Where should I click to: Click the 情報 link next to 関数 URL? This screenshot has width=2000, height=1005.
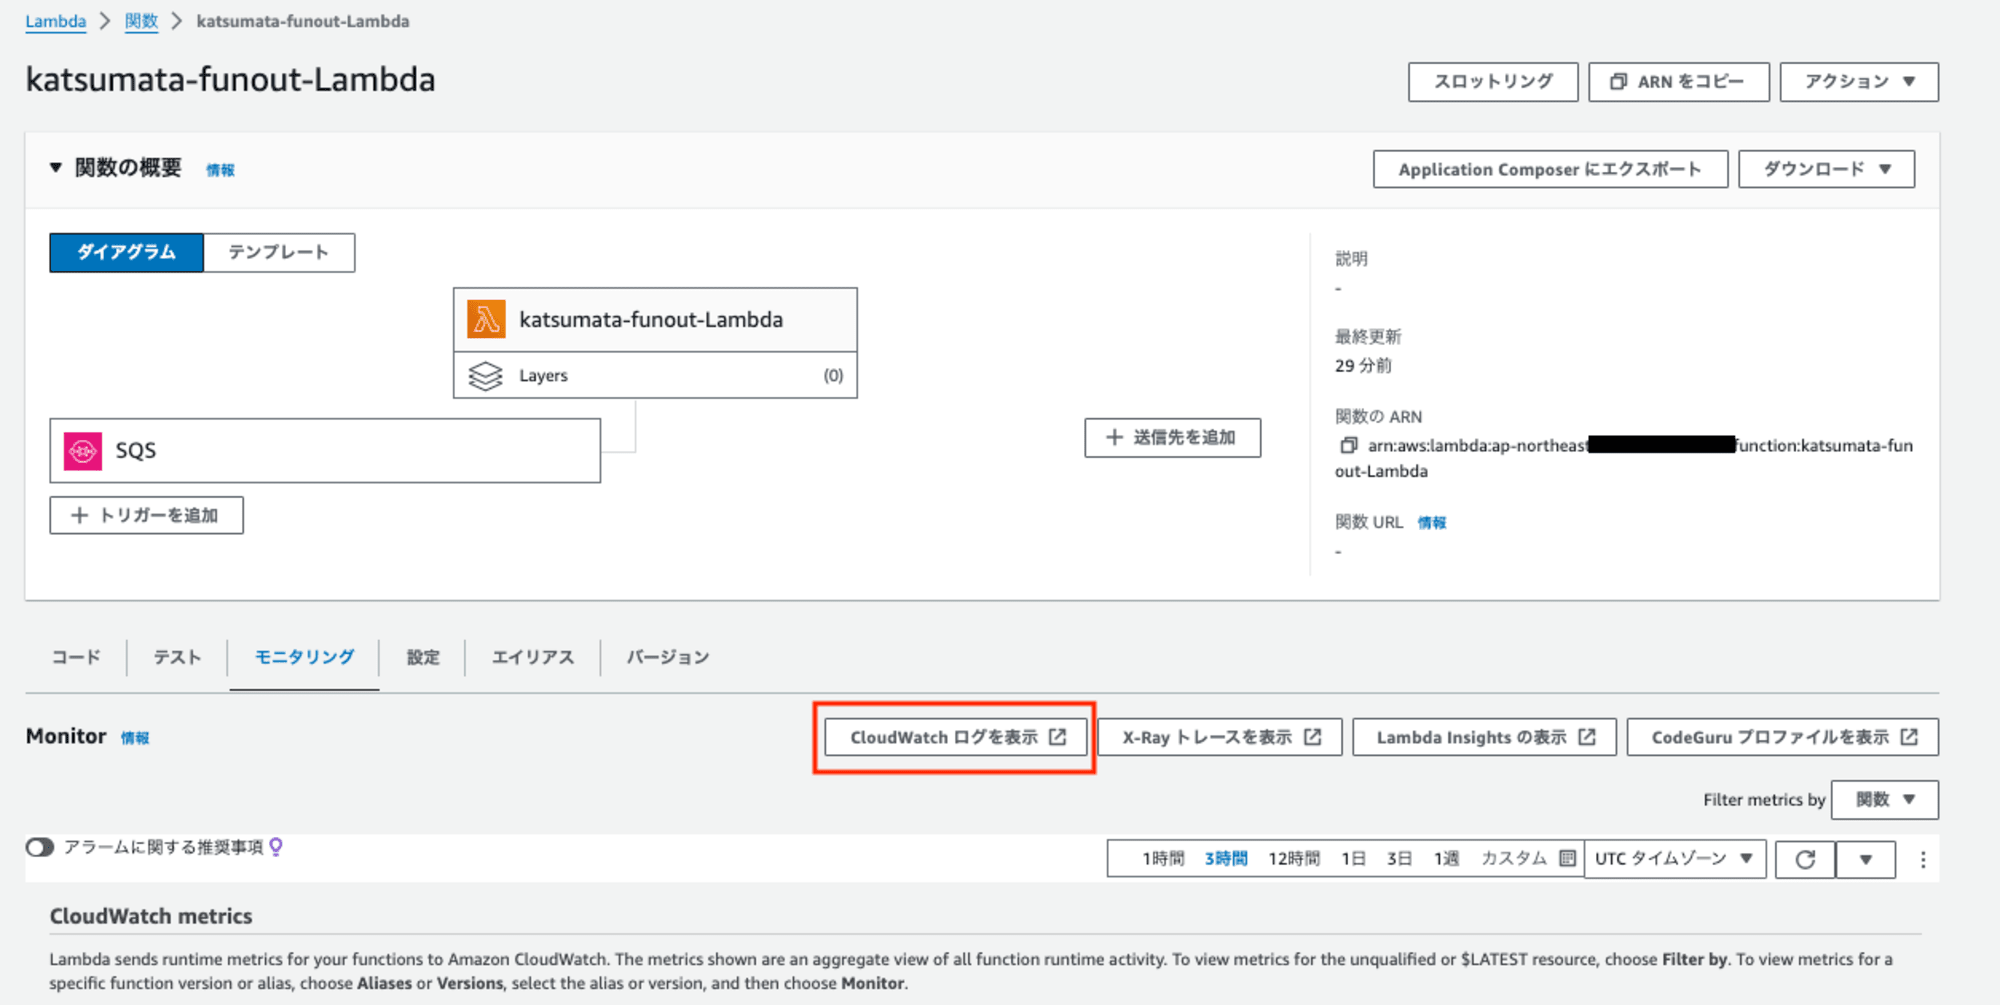click(x=1432, y=522)
